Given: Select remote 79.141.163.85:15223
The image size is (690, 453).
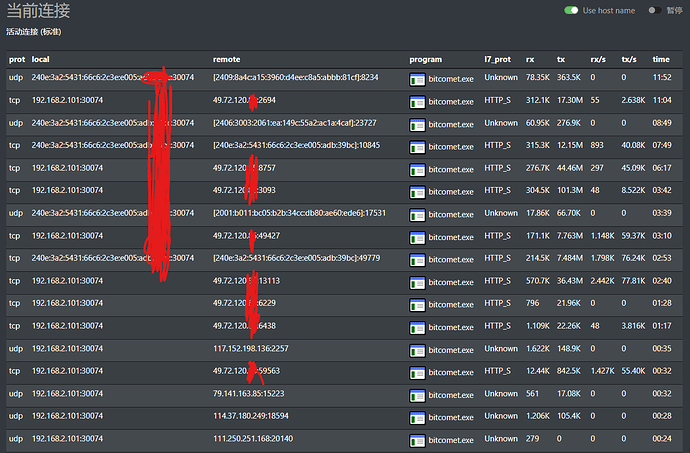Looking at the screenshot, I should point(249,394).
